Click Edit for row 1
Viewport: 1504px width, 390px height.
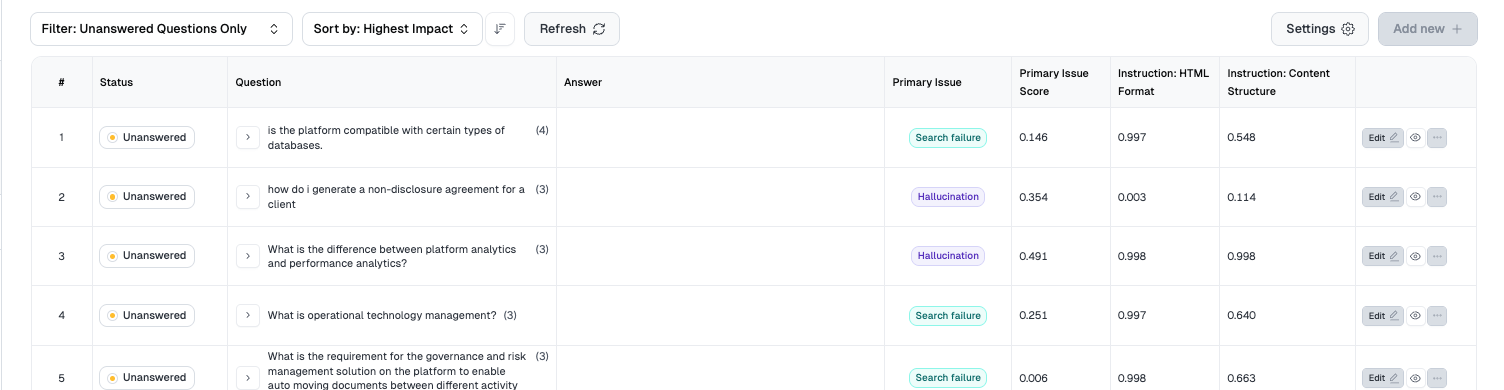[1383, 138]
